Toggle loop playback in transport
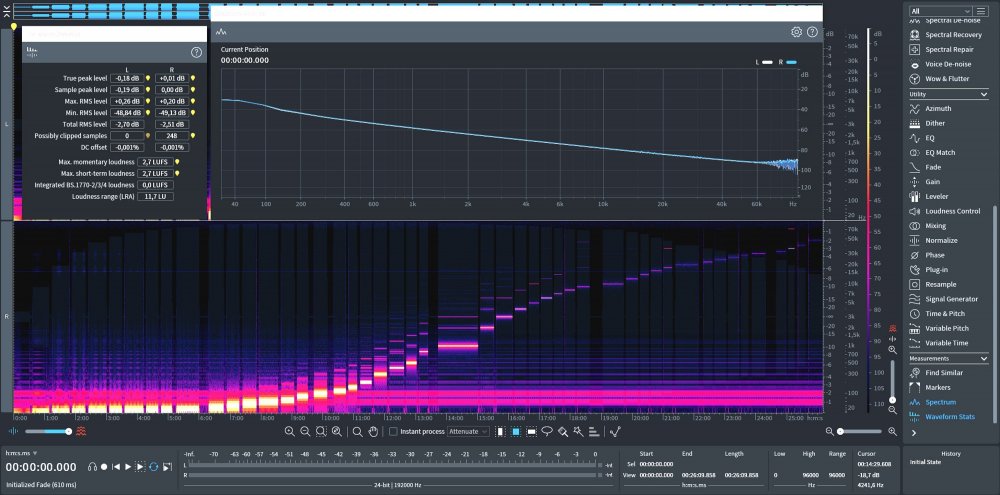Viewport: 1000px width, 495px height. point(153,467)
